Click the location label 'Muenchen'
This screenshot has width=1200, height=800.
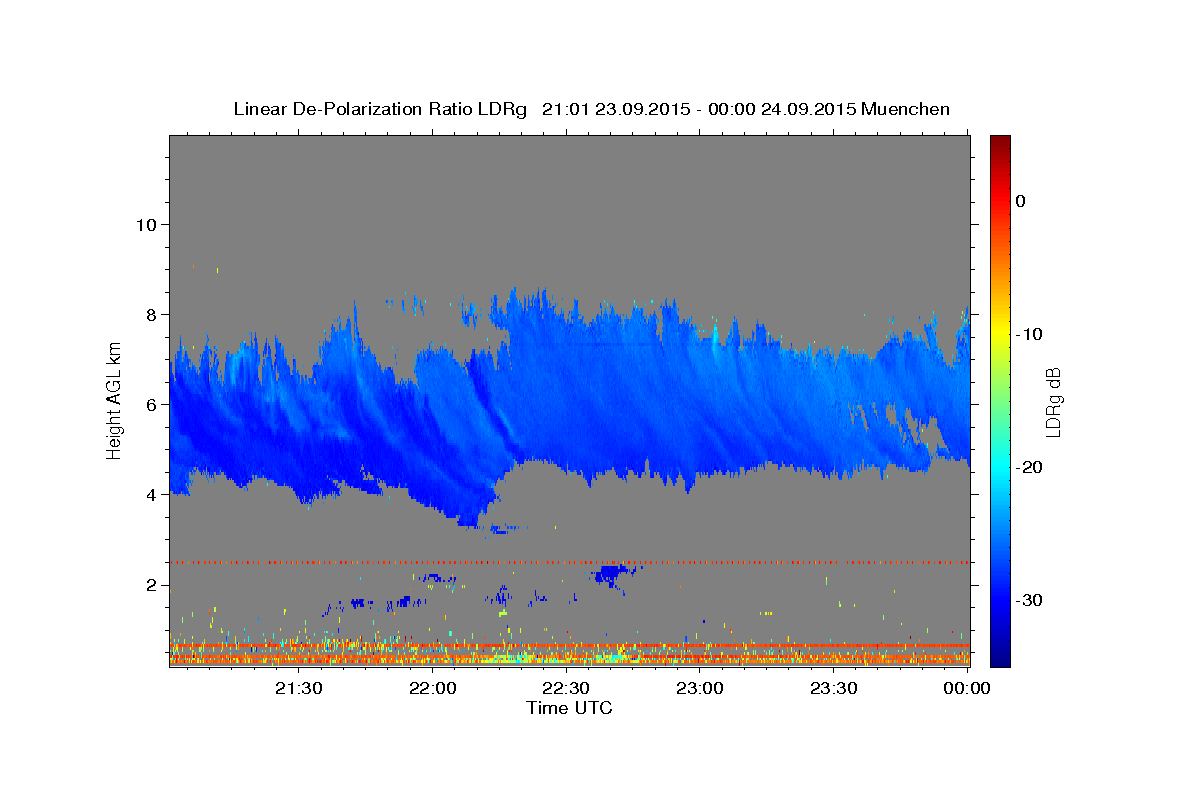coord(905,109)
